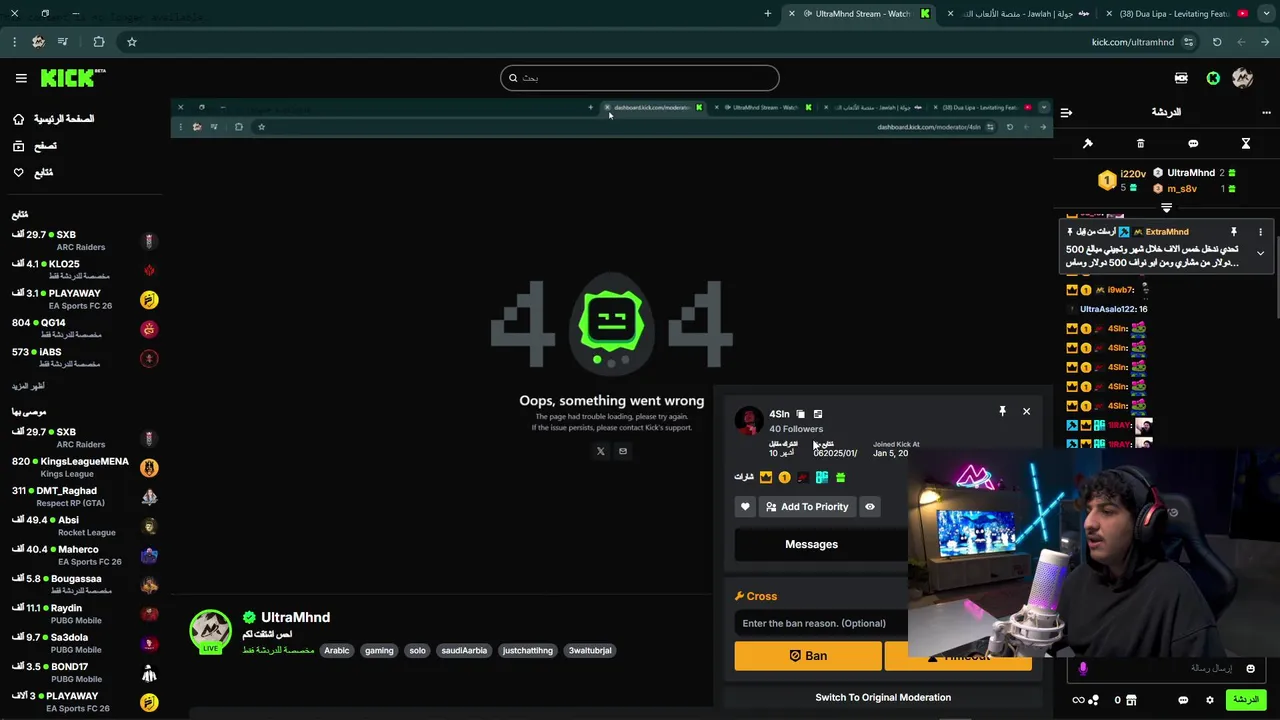1280x720 pixels.
Task: Click the Arabic tag
Action: [337, 650]
